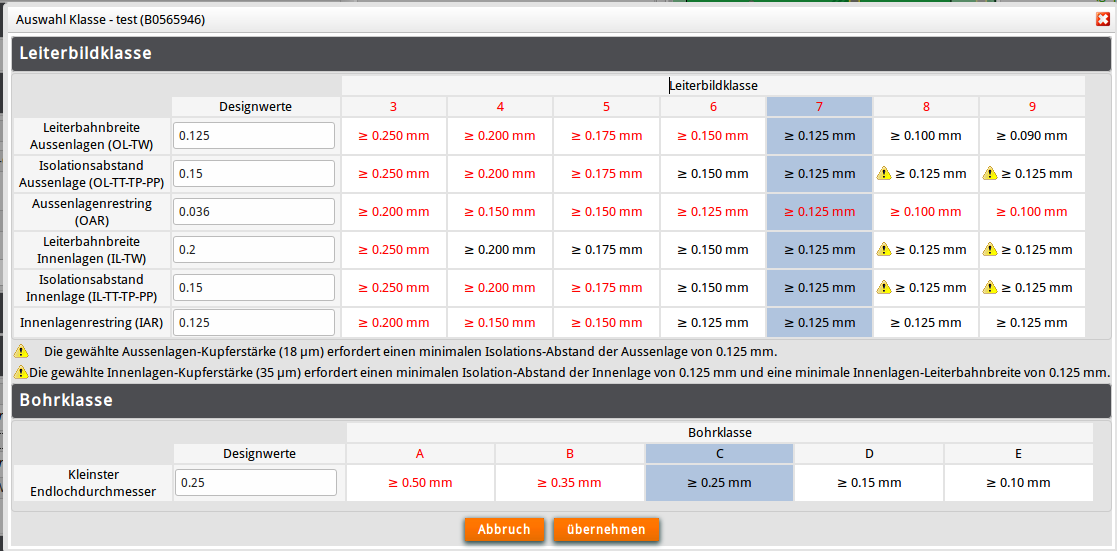Edit the Aussenlagenrestring OAR field 0.036
Image resolution: width=1117 pixels, height=551 pixels.
tap(254, 212)
